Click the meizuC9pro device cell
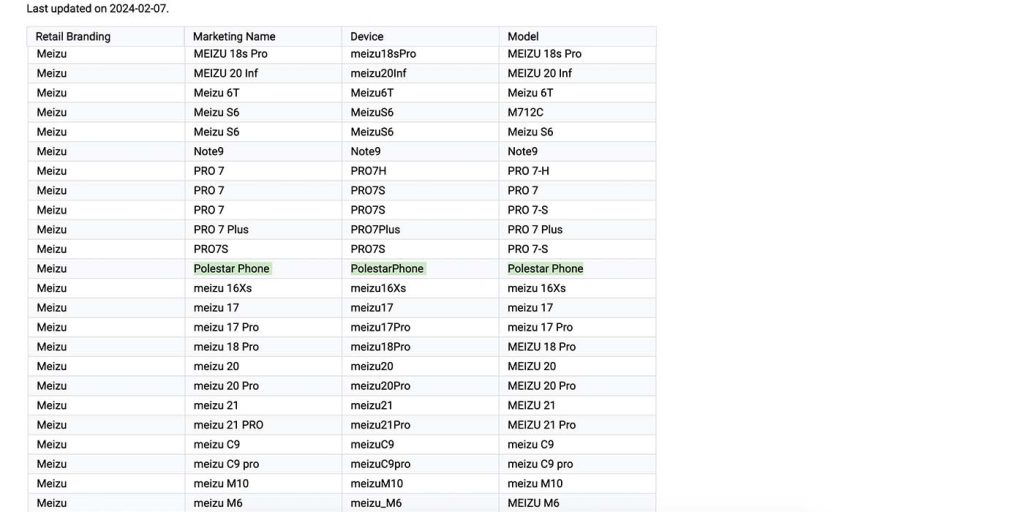This screenshot has height=512, width=1024. (381, 464)
